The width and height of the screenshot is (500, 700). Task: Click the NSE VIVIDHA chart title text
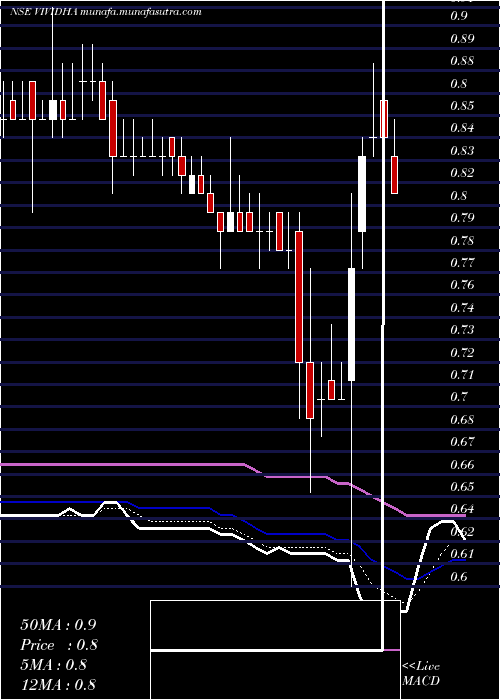105,12
